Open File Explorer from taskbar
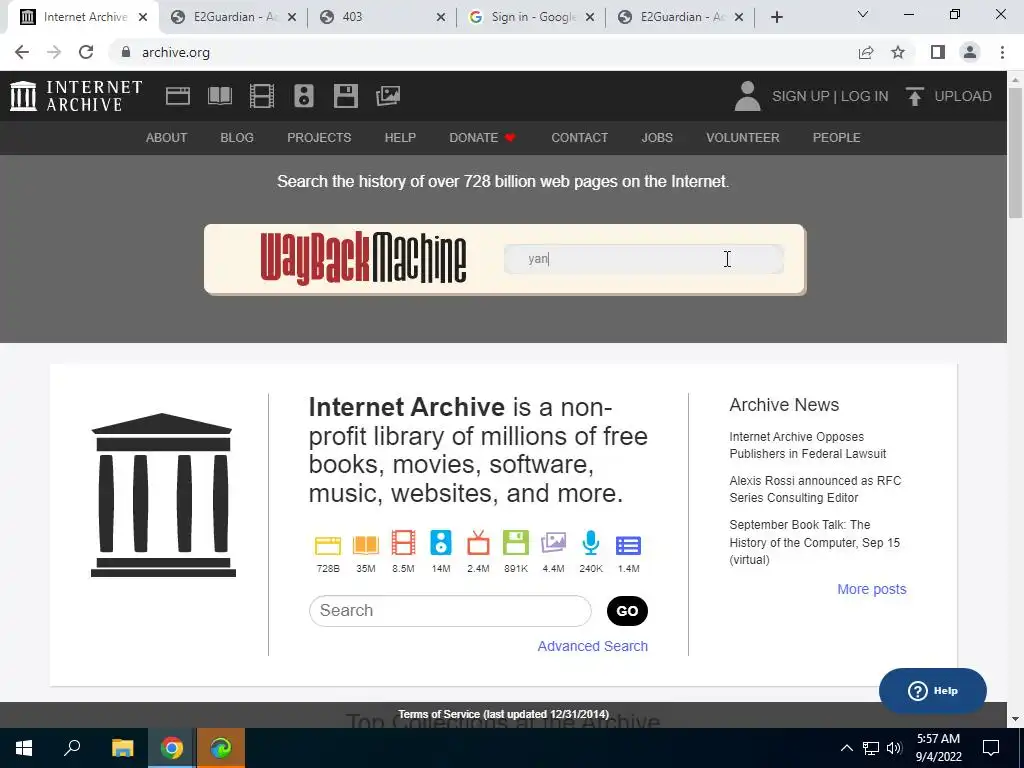Viewport: 1024px width, 768px height. (x=122, y=748)
